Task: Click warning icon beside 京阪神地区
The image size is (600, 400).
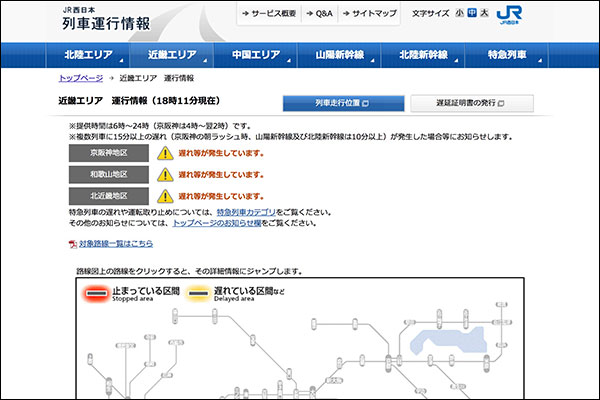Action: tap(164, 153)
